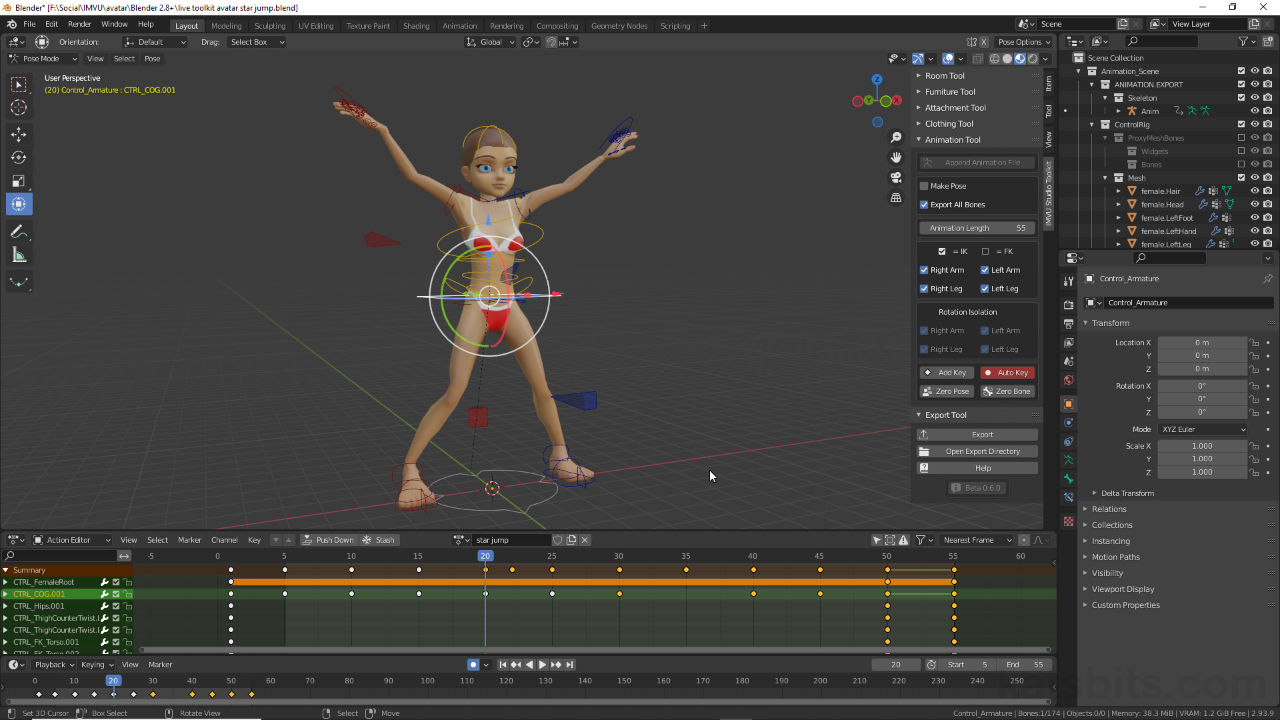Open the rotation Mode XYZ Euler dropdown
Image resolution: width=1280 pixels, height=720 pixels.
click(x=1203, y=429)
